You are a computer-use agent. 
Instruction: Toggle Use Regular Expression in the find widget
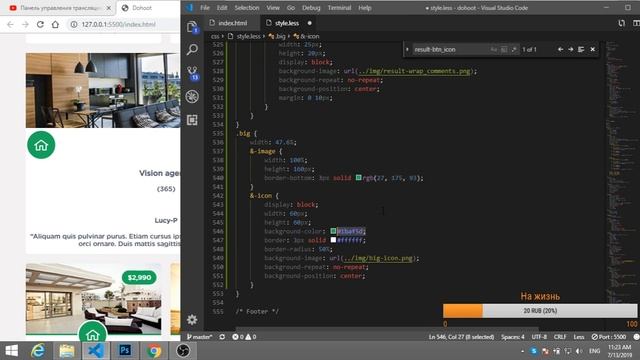coord(514,49)
